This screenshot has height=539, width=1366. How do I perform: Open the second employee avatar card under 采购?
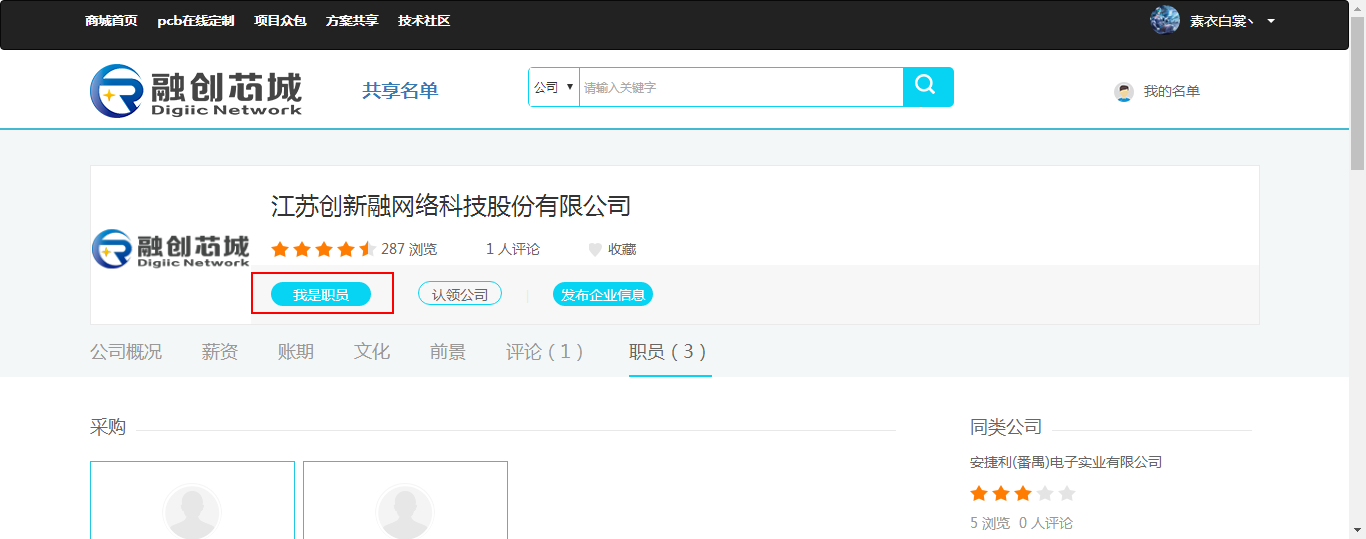(x=405, y=500)
